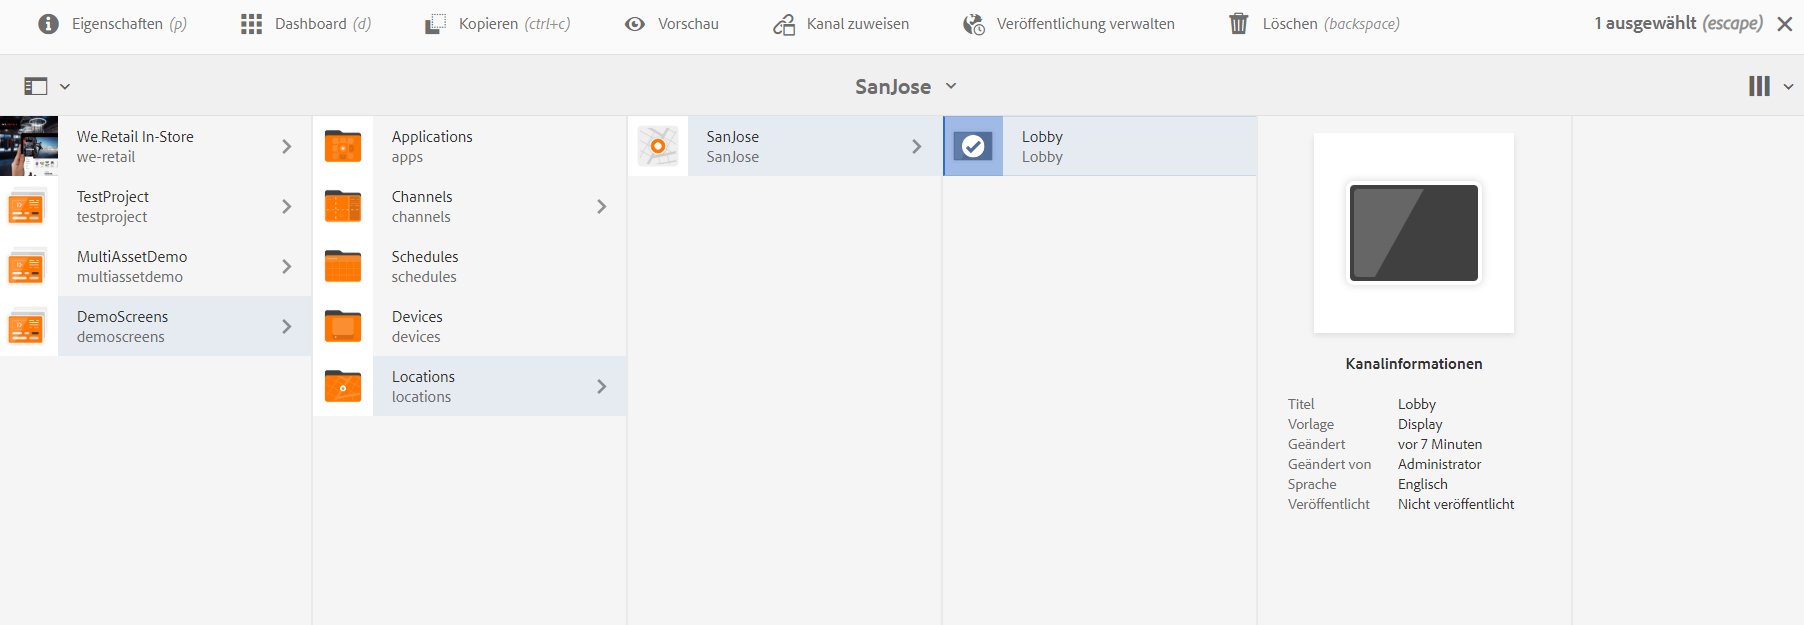Deselect all with the escape X
Image resolution: width=1804 pixels, height=625 pixels.
point(1785,24)
